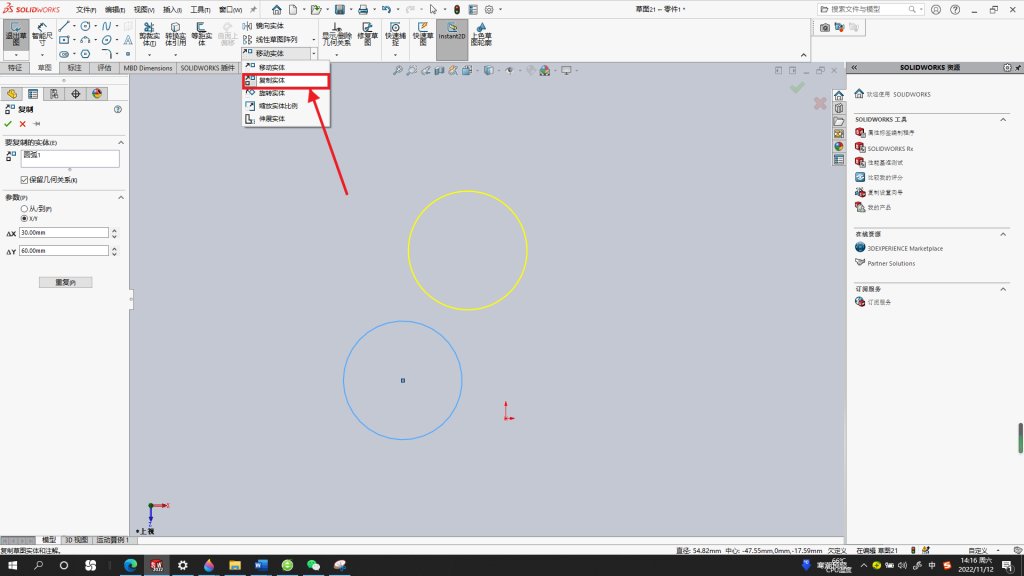Choose the Offset Entities (等距实体) tool
Screen dimensions: 1024x576
(201, 35)
